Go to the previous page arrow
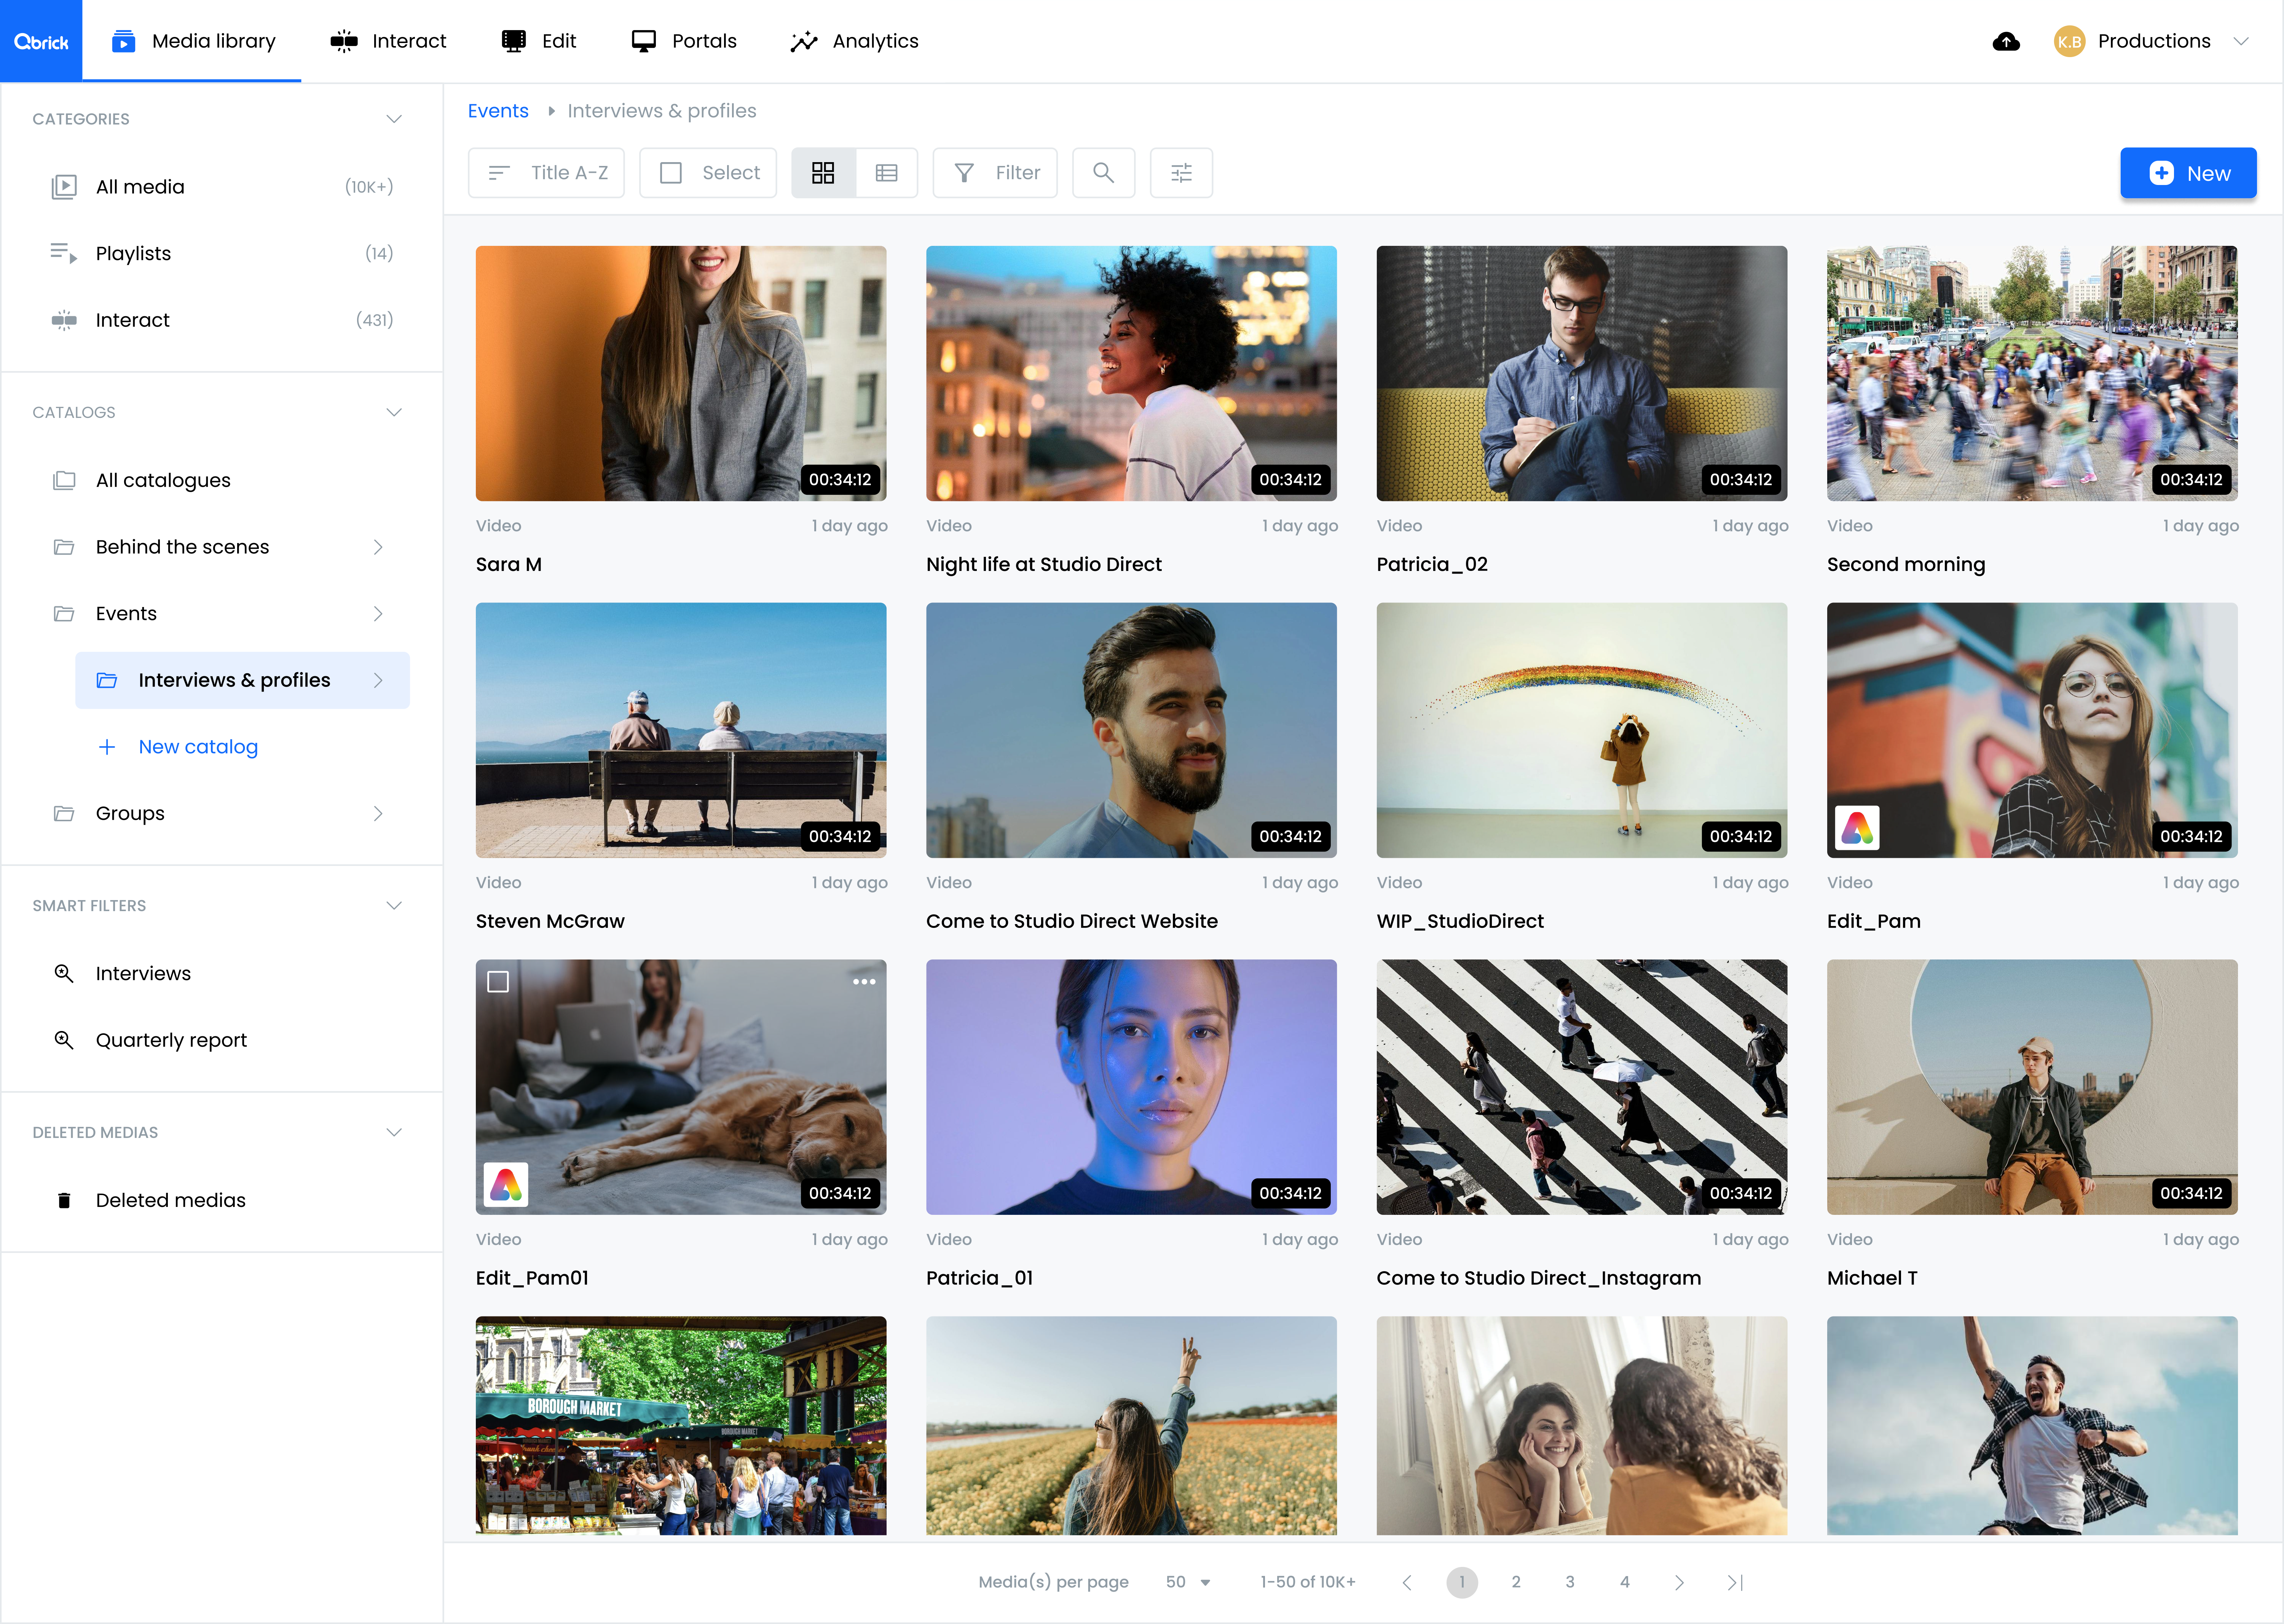2284x1624 pixels. (x=1407, y=1582)
